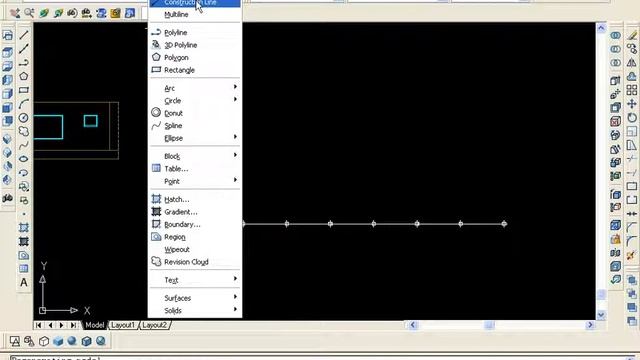Choose Donut from the Draw menu
Image resolution: width=640 pixels, height=360 pixels.
tap(195, 113)
